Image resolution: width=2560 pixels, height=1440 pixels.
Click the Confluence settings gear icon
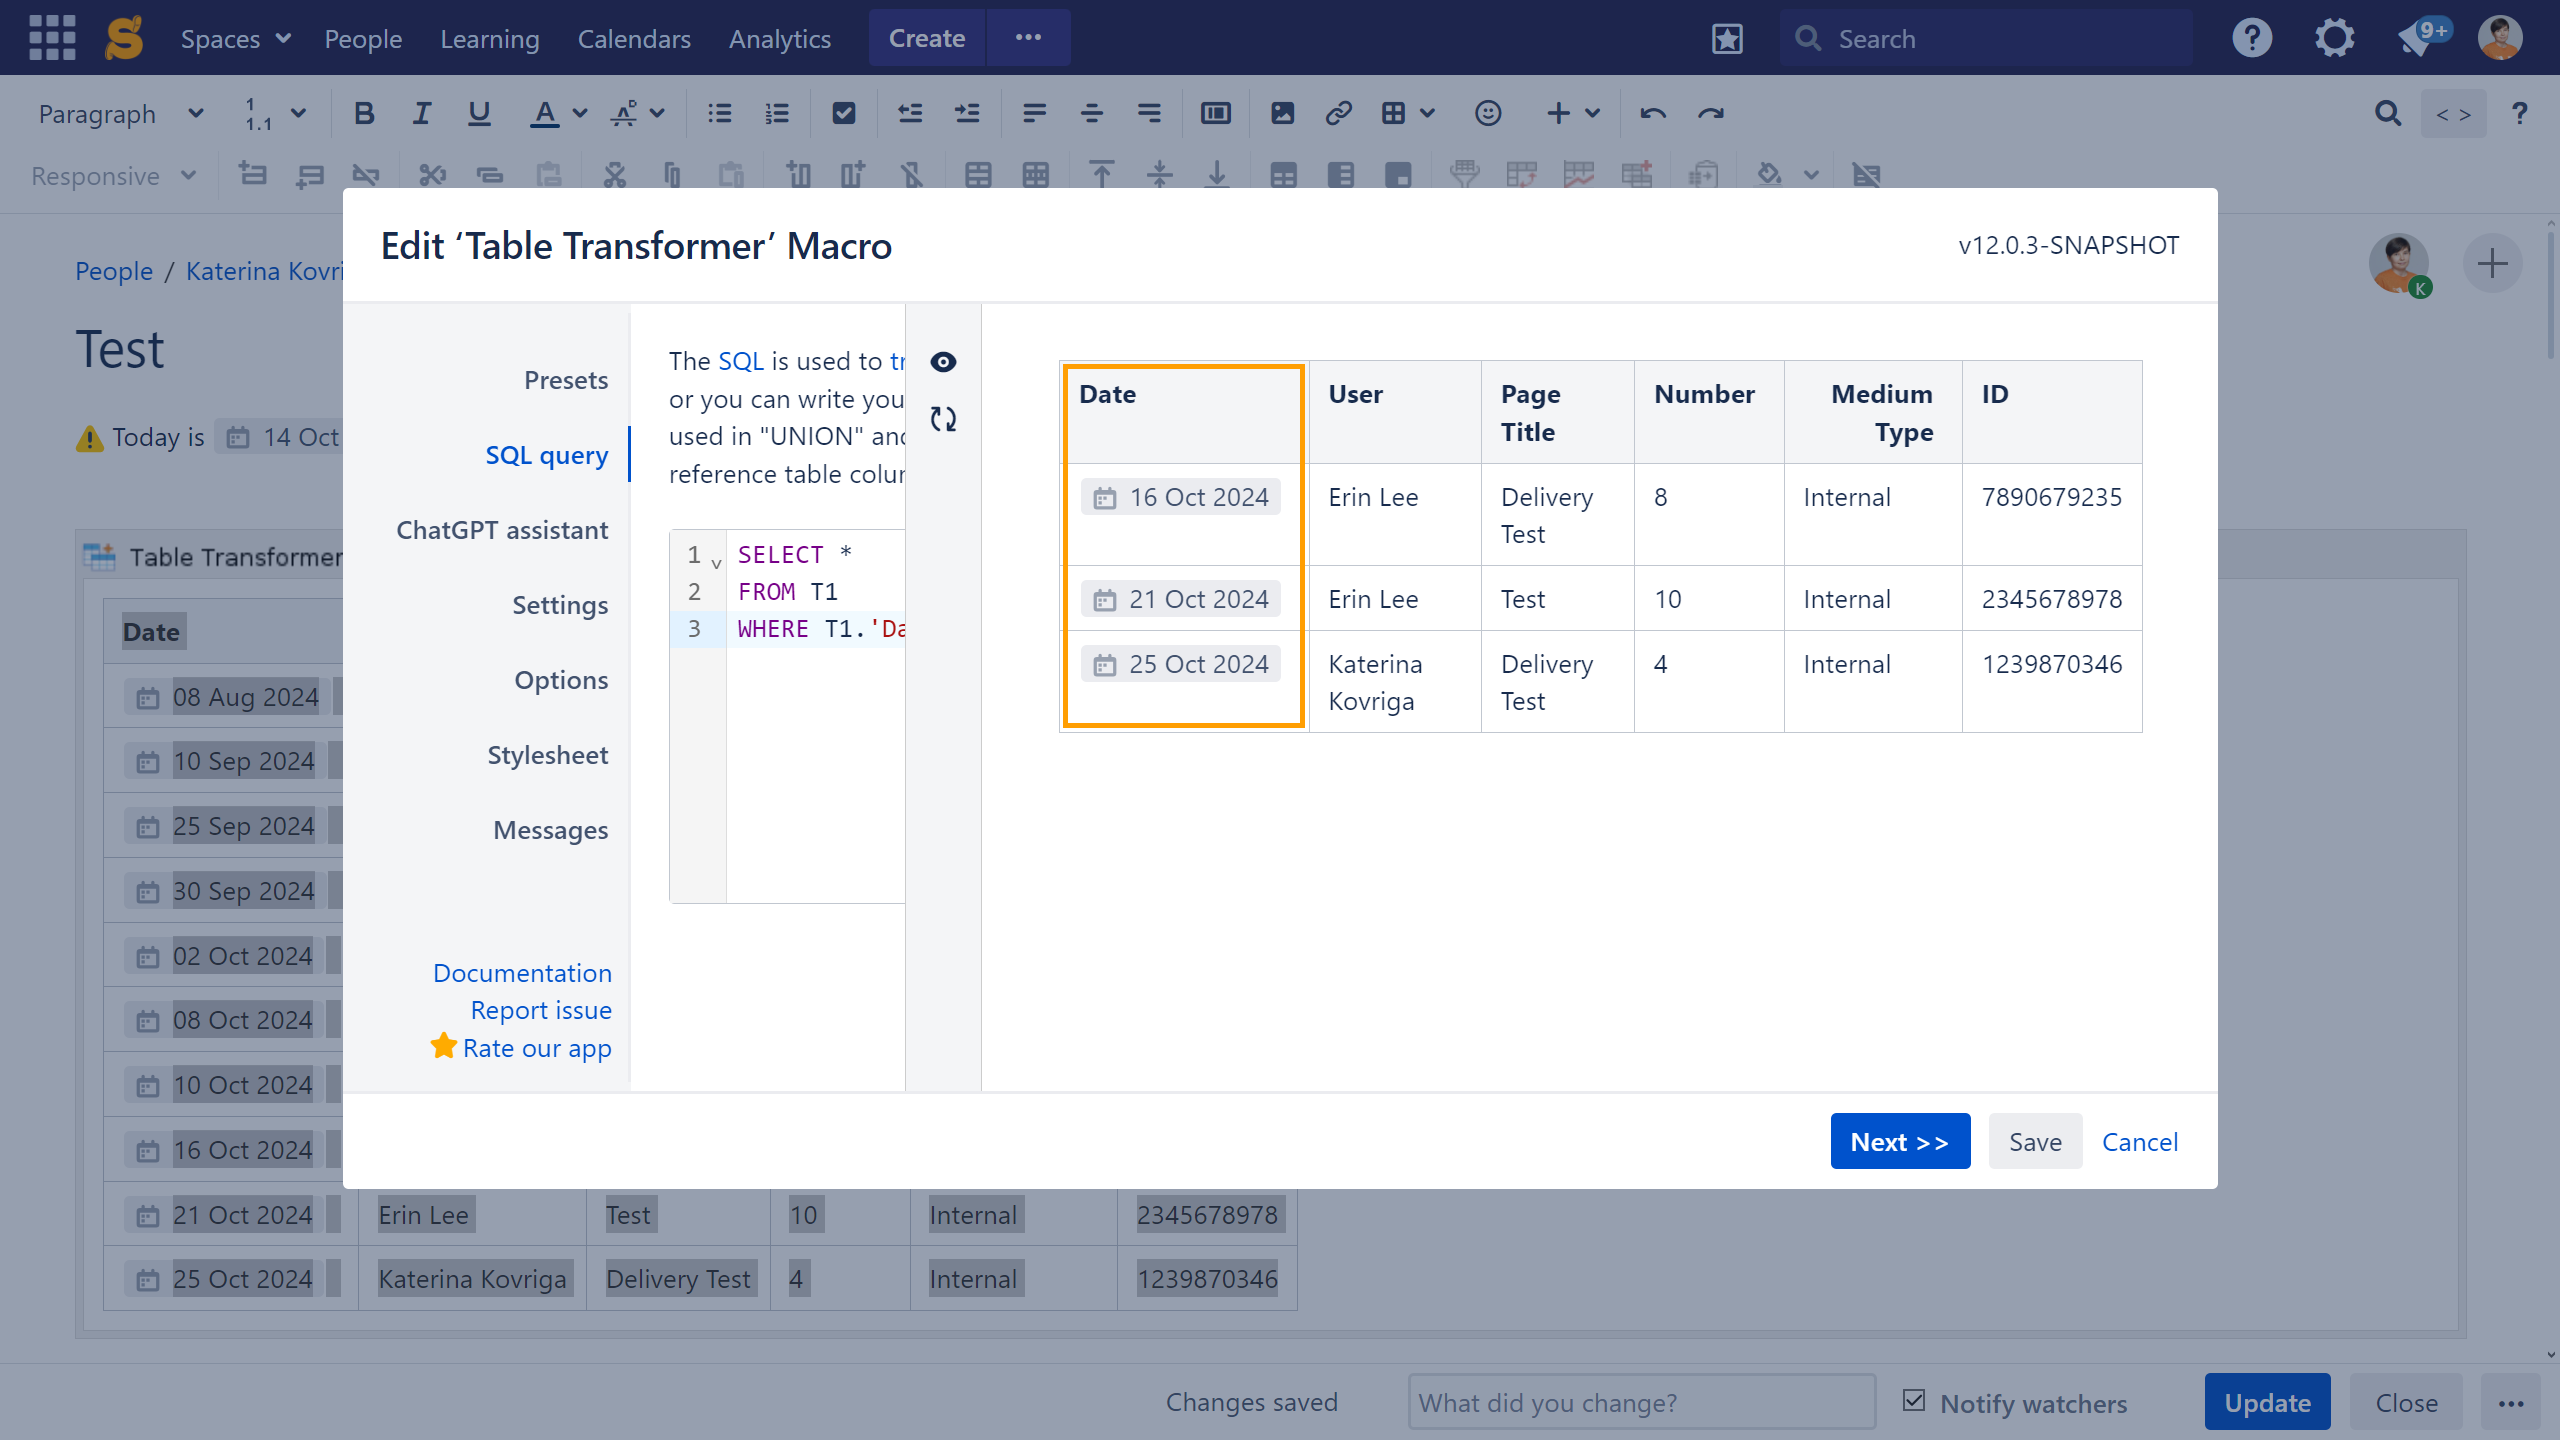[x=2334, y=39]
